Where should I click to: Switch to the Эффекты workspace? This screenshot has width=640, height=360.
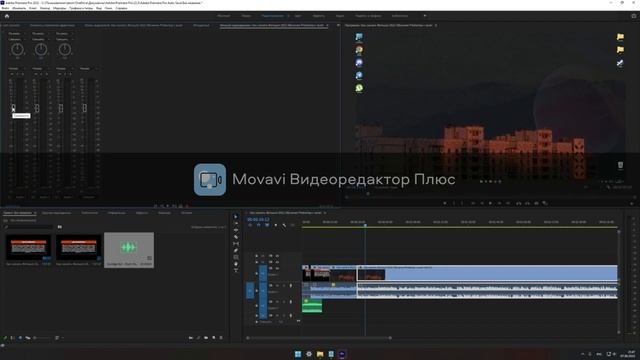[x=319, y=16]
